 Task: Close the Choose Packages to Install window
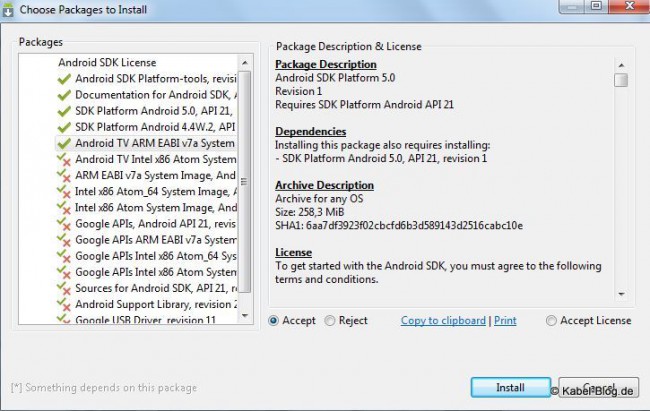point(630,6)
